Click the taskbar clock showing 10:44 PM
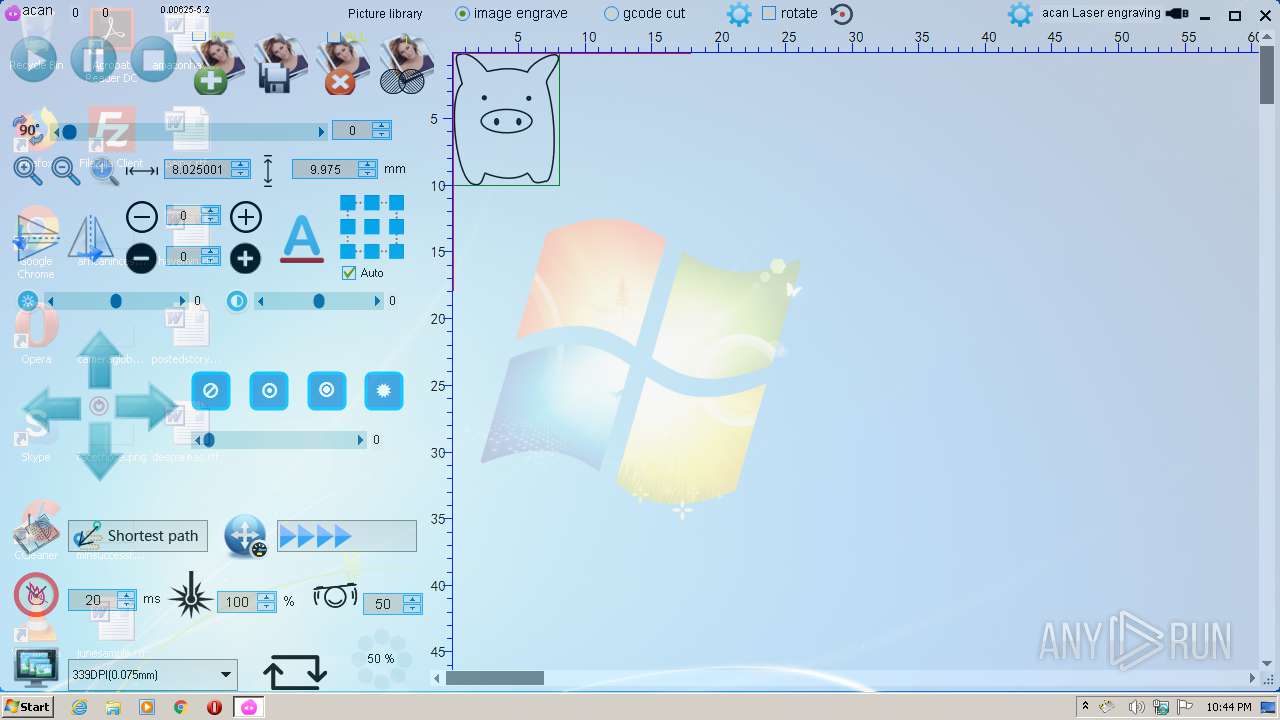The image size is (1280, 720). tap(1229, 707)
